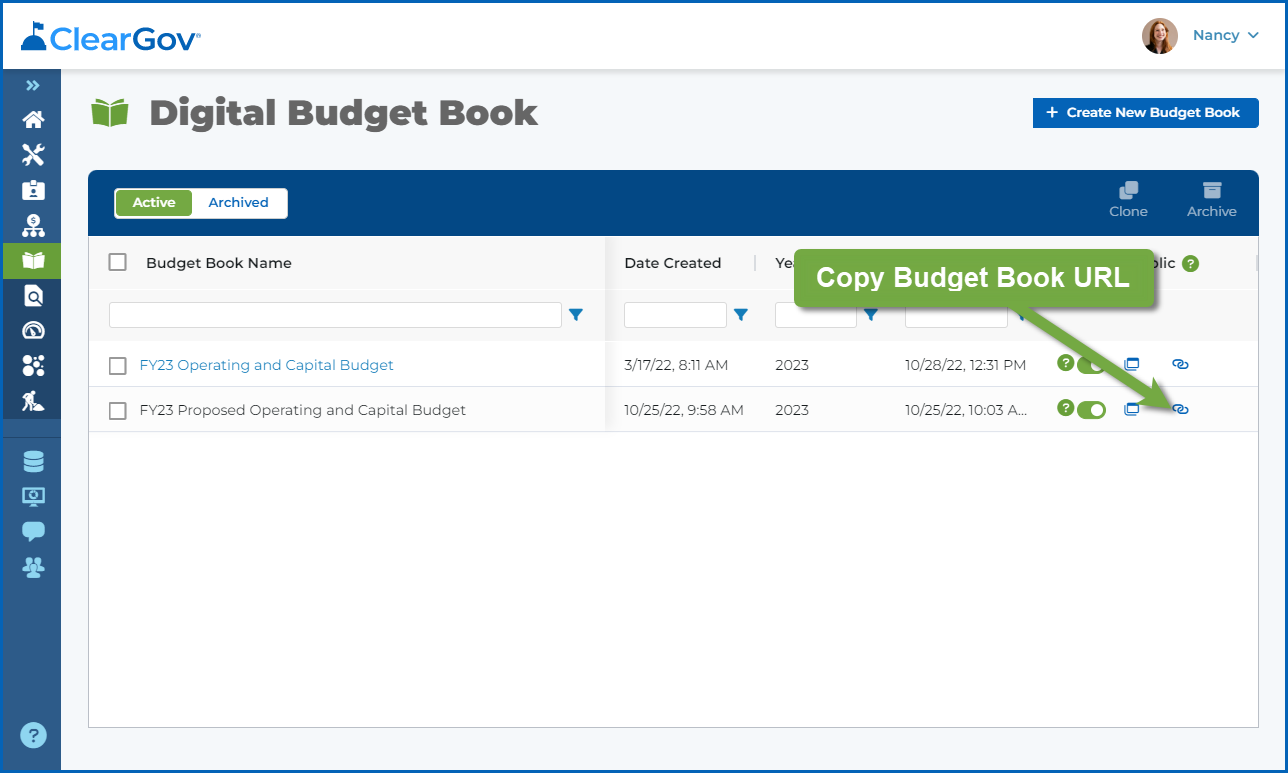Click the 10/28/22, 12:31 PM modified cell

tap(965, 365)
